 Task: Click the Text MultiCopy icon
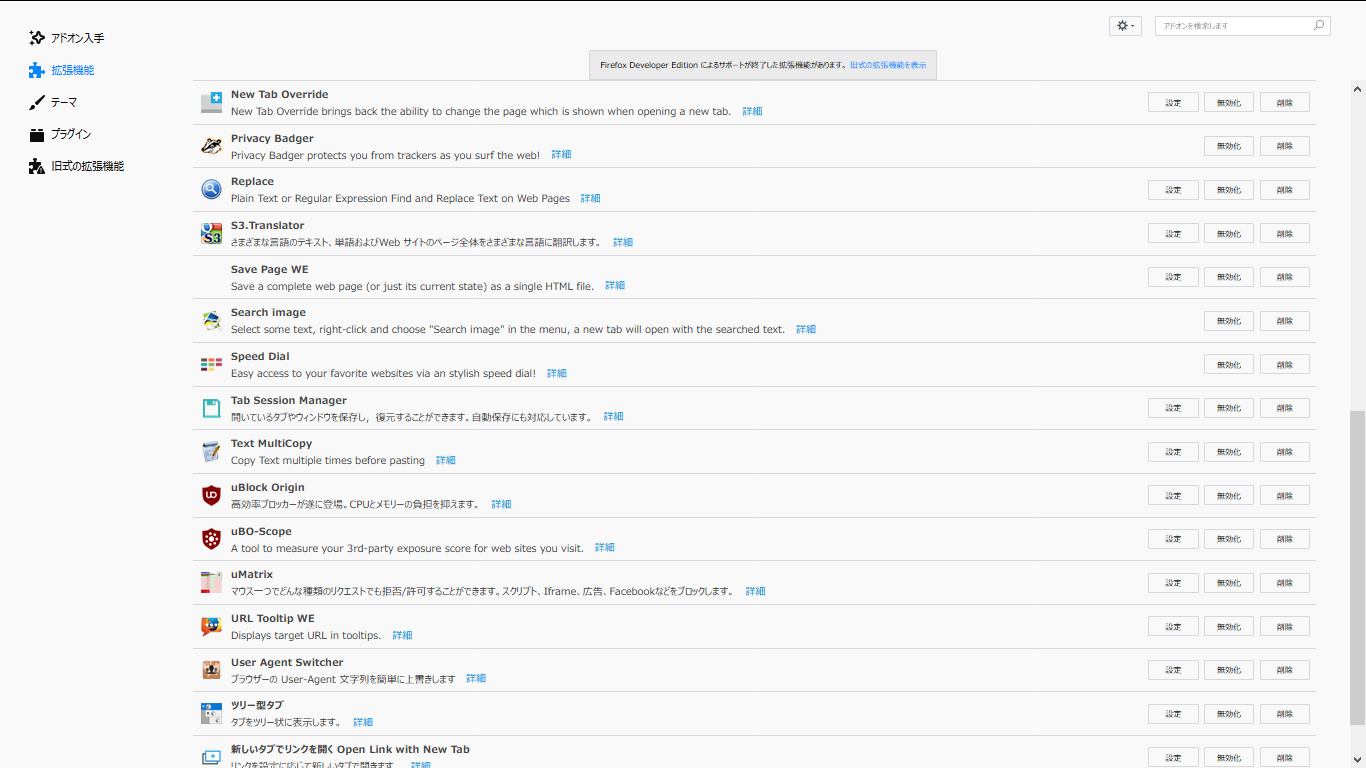pyautogui.click(x=211, y=451)
